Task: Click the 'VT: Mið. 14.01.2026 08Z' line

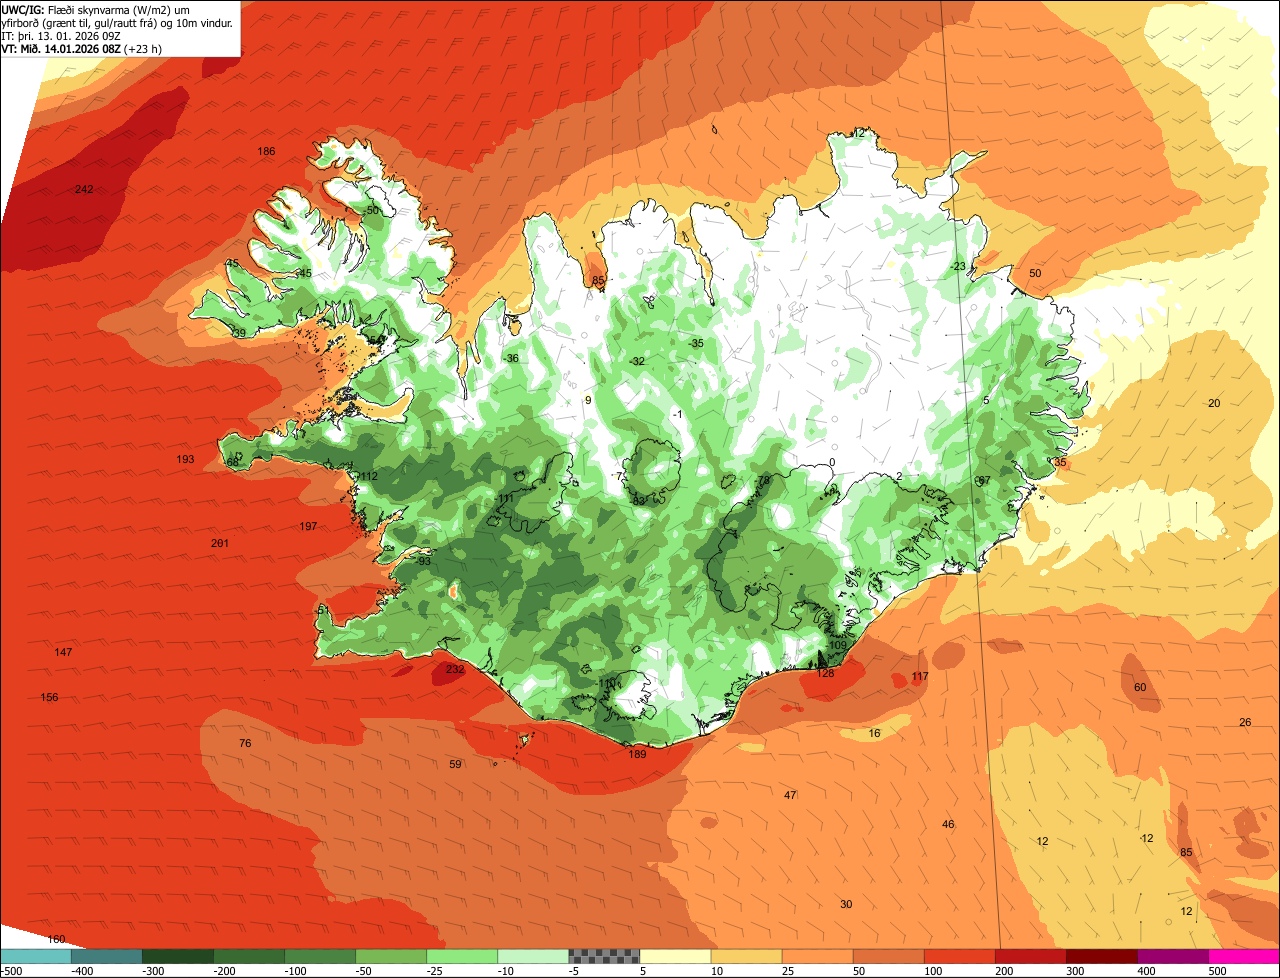Action: coord(82,48)
